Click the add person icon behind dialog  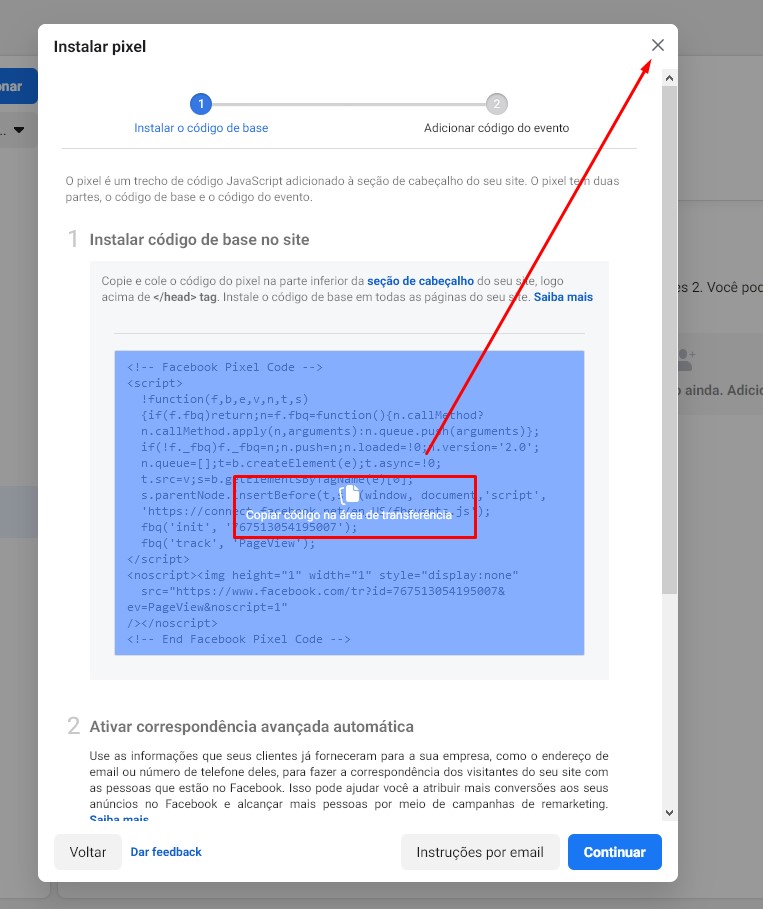click(686, 357)
